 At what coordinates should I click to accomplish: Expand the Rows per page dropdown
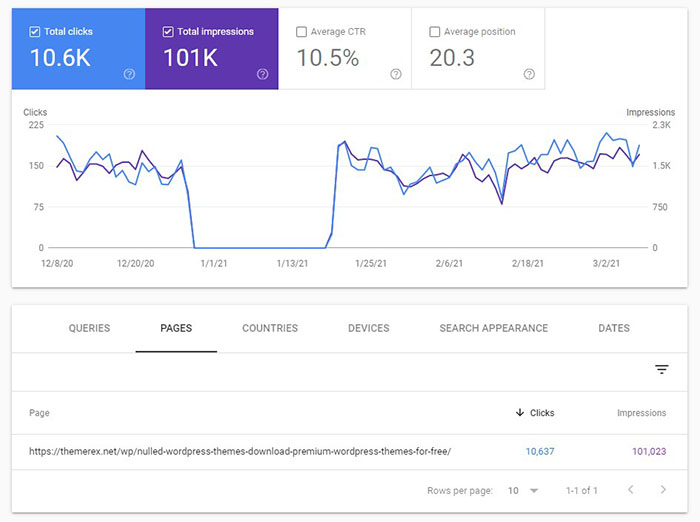(520, 491)
